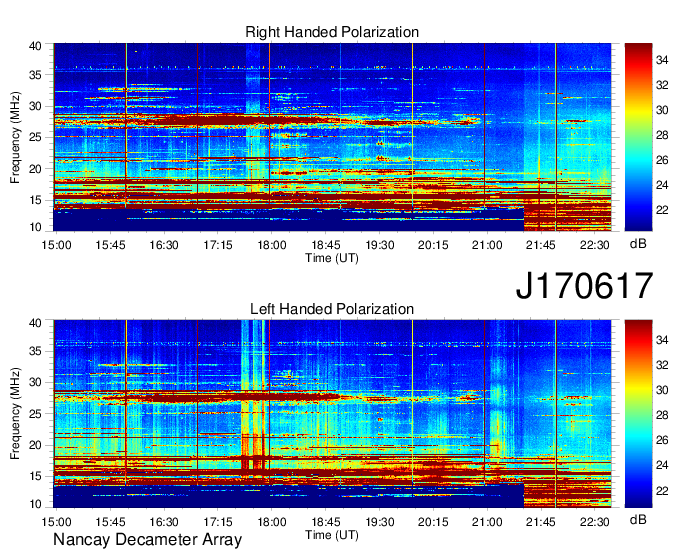Click "19:30" time tick of Right Handed plot

click(379, 245)
